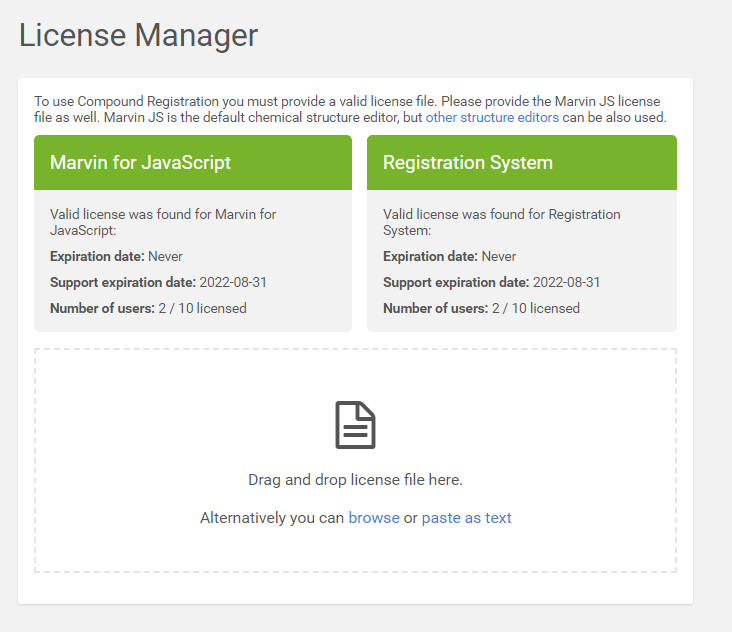Click Registration System expiration date line

449,256
